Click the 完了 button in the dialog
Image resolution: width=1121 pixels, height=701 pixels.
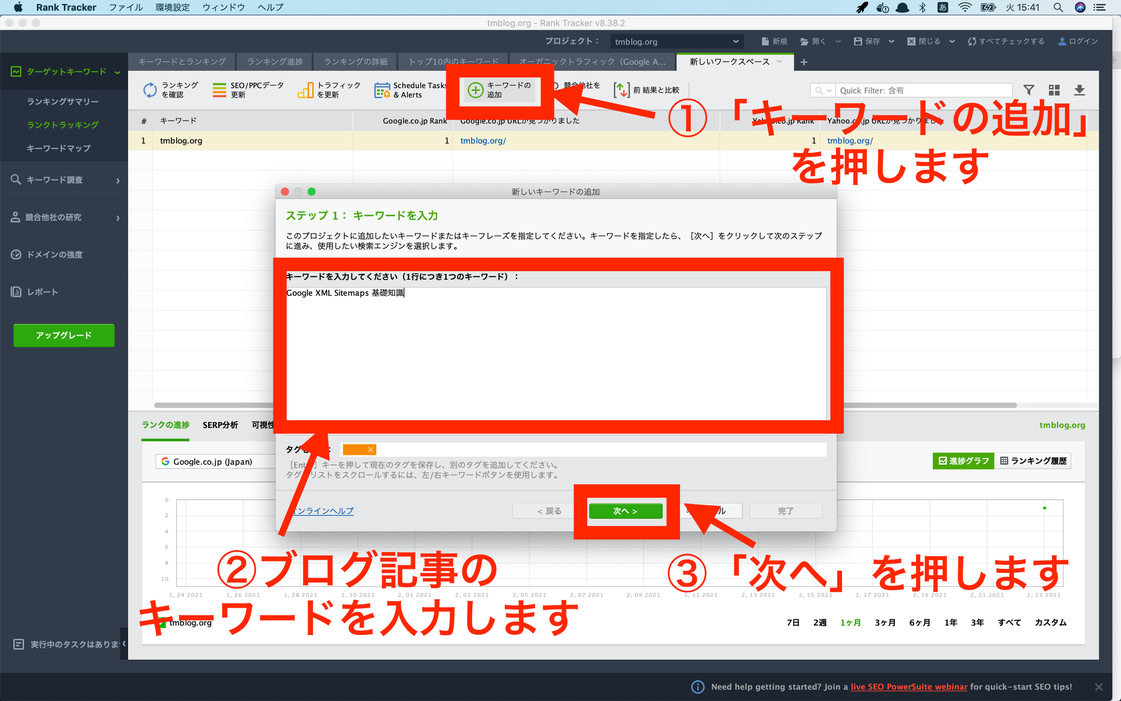pyautogui.click(x=786, y=511)
